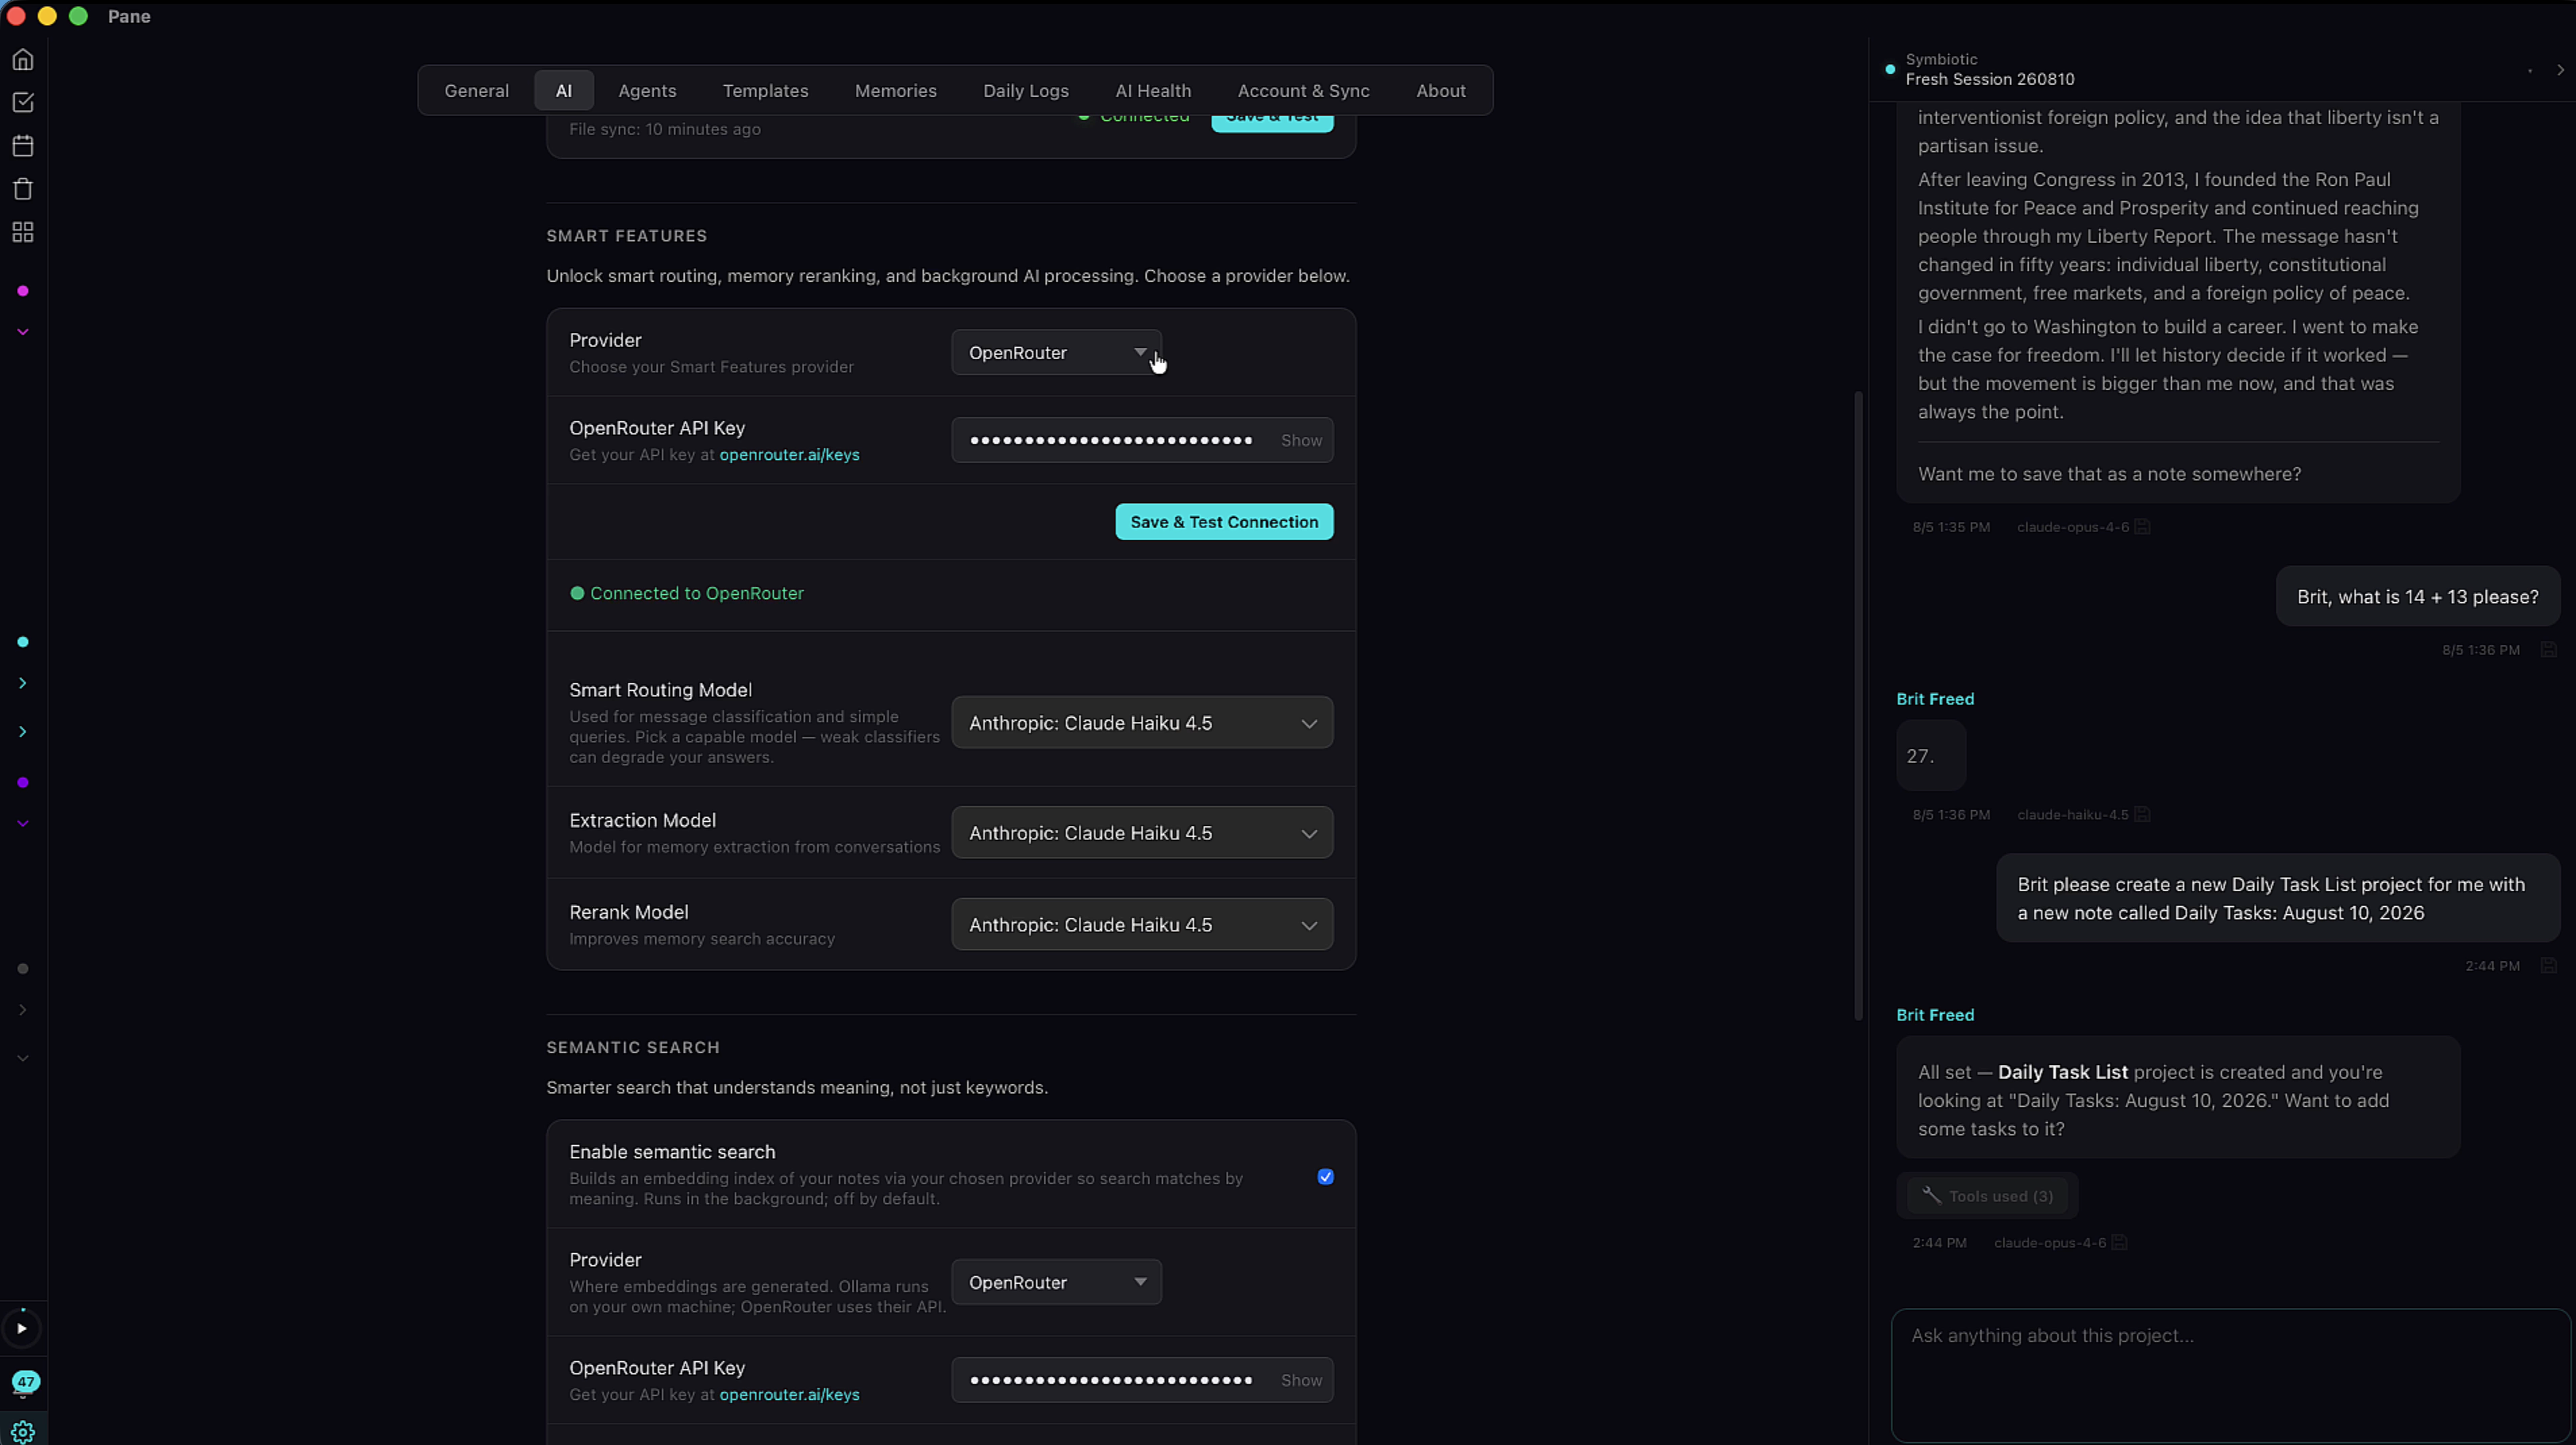
Task: Click the settings page vertical scrollbar
Action: point(1858,705)
